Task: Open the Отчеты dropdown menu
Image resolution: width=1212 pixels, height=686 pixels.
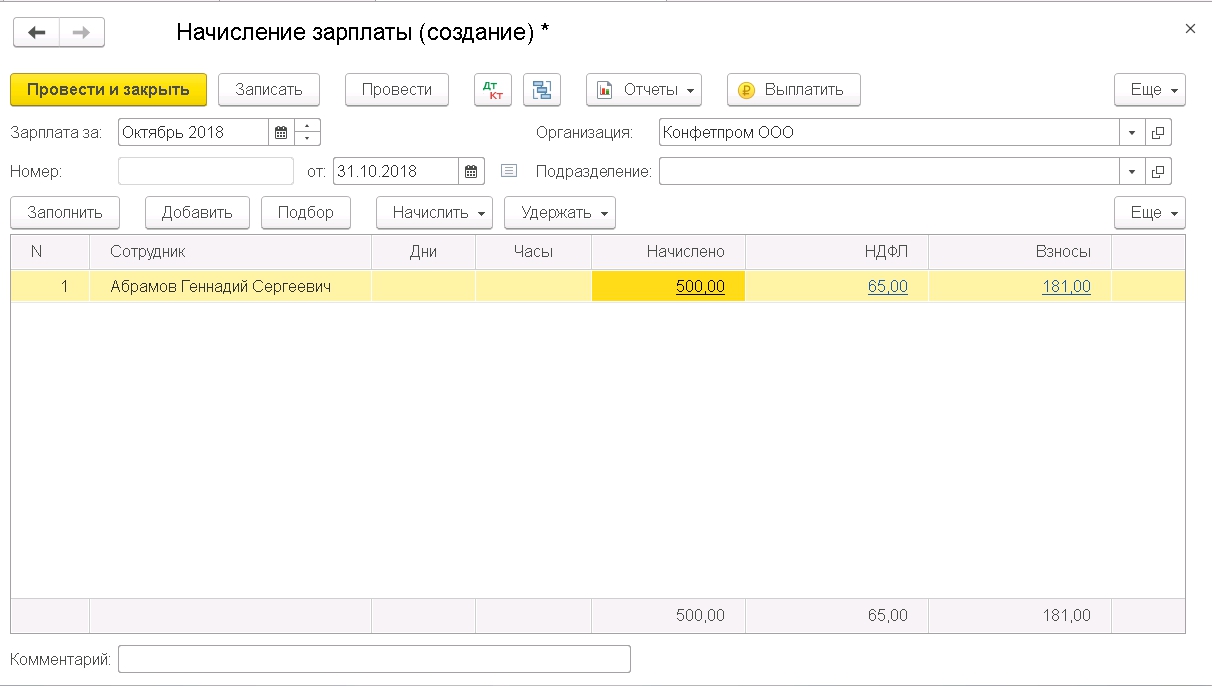Action: [644, 89]
